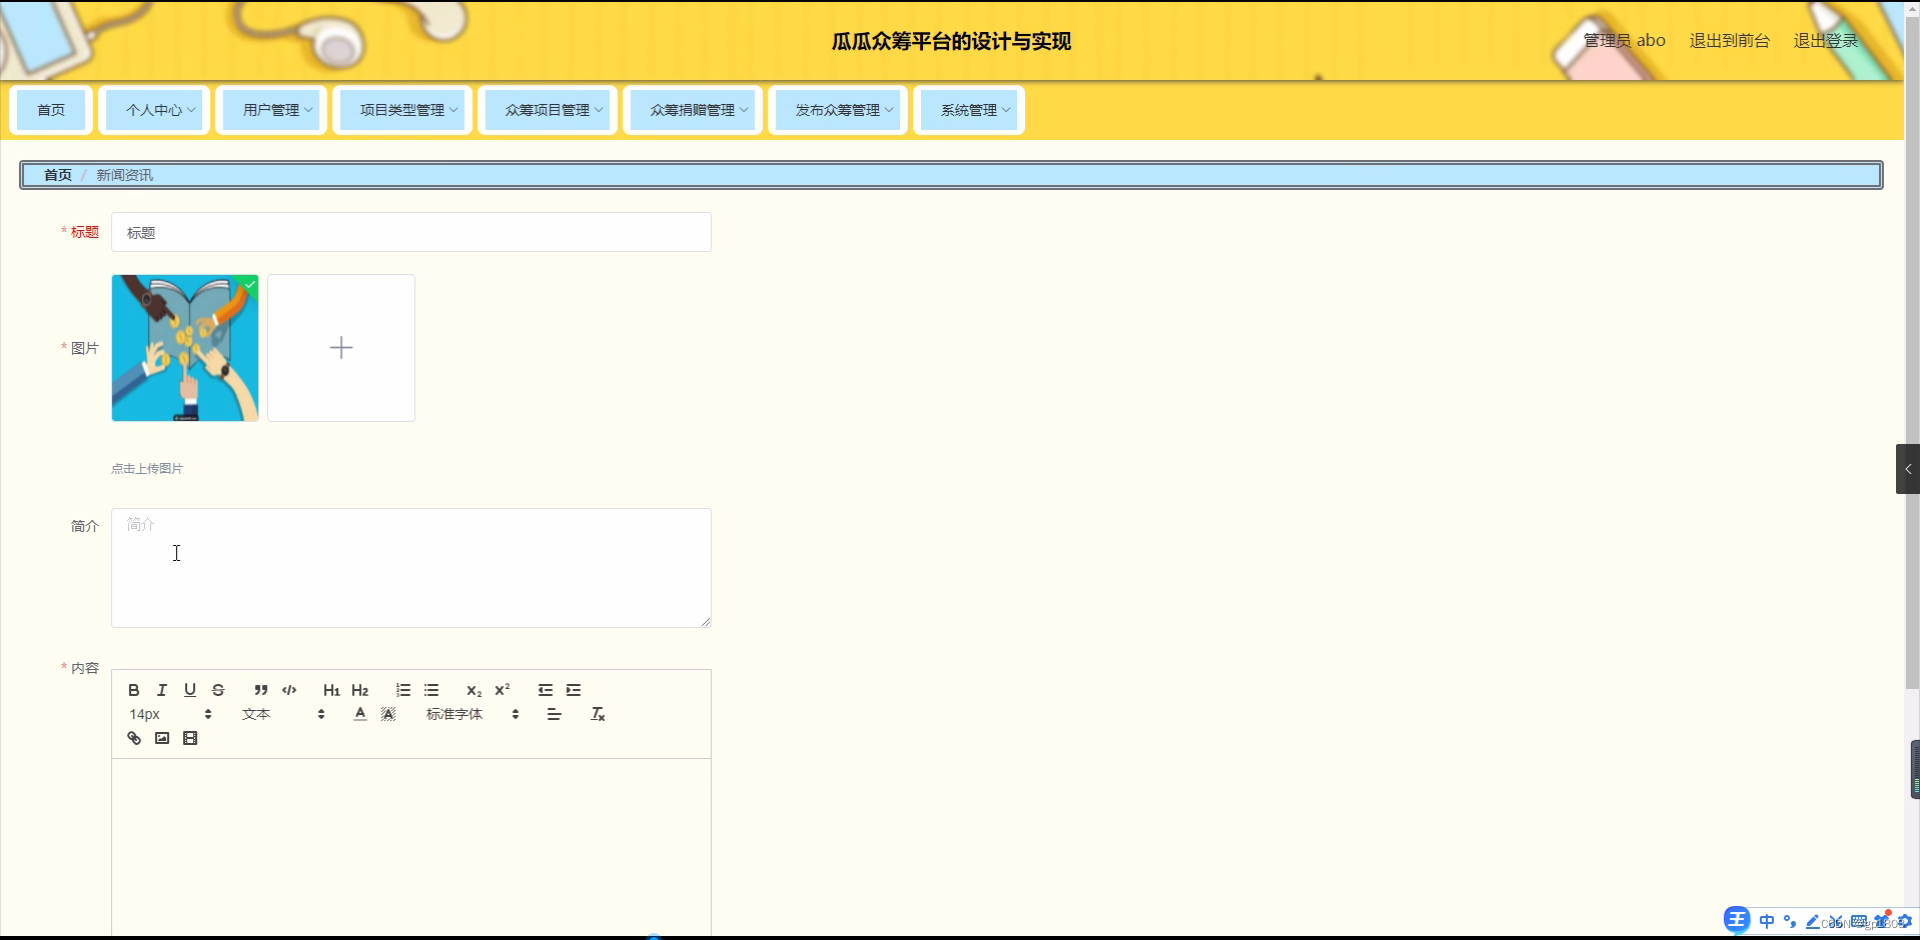Image resolution: width=1920 pixels, height=940 pixels.
Task: Click the plus box to upload another image
Action: [340, 347]
